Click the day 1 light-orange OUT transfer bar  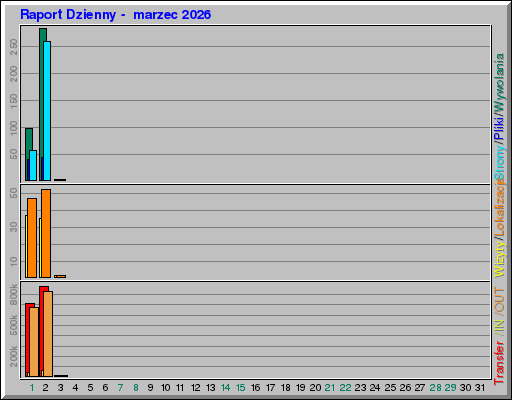[34, 342]
